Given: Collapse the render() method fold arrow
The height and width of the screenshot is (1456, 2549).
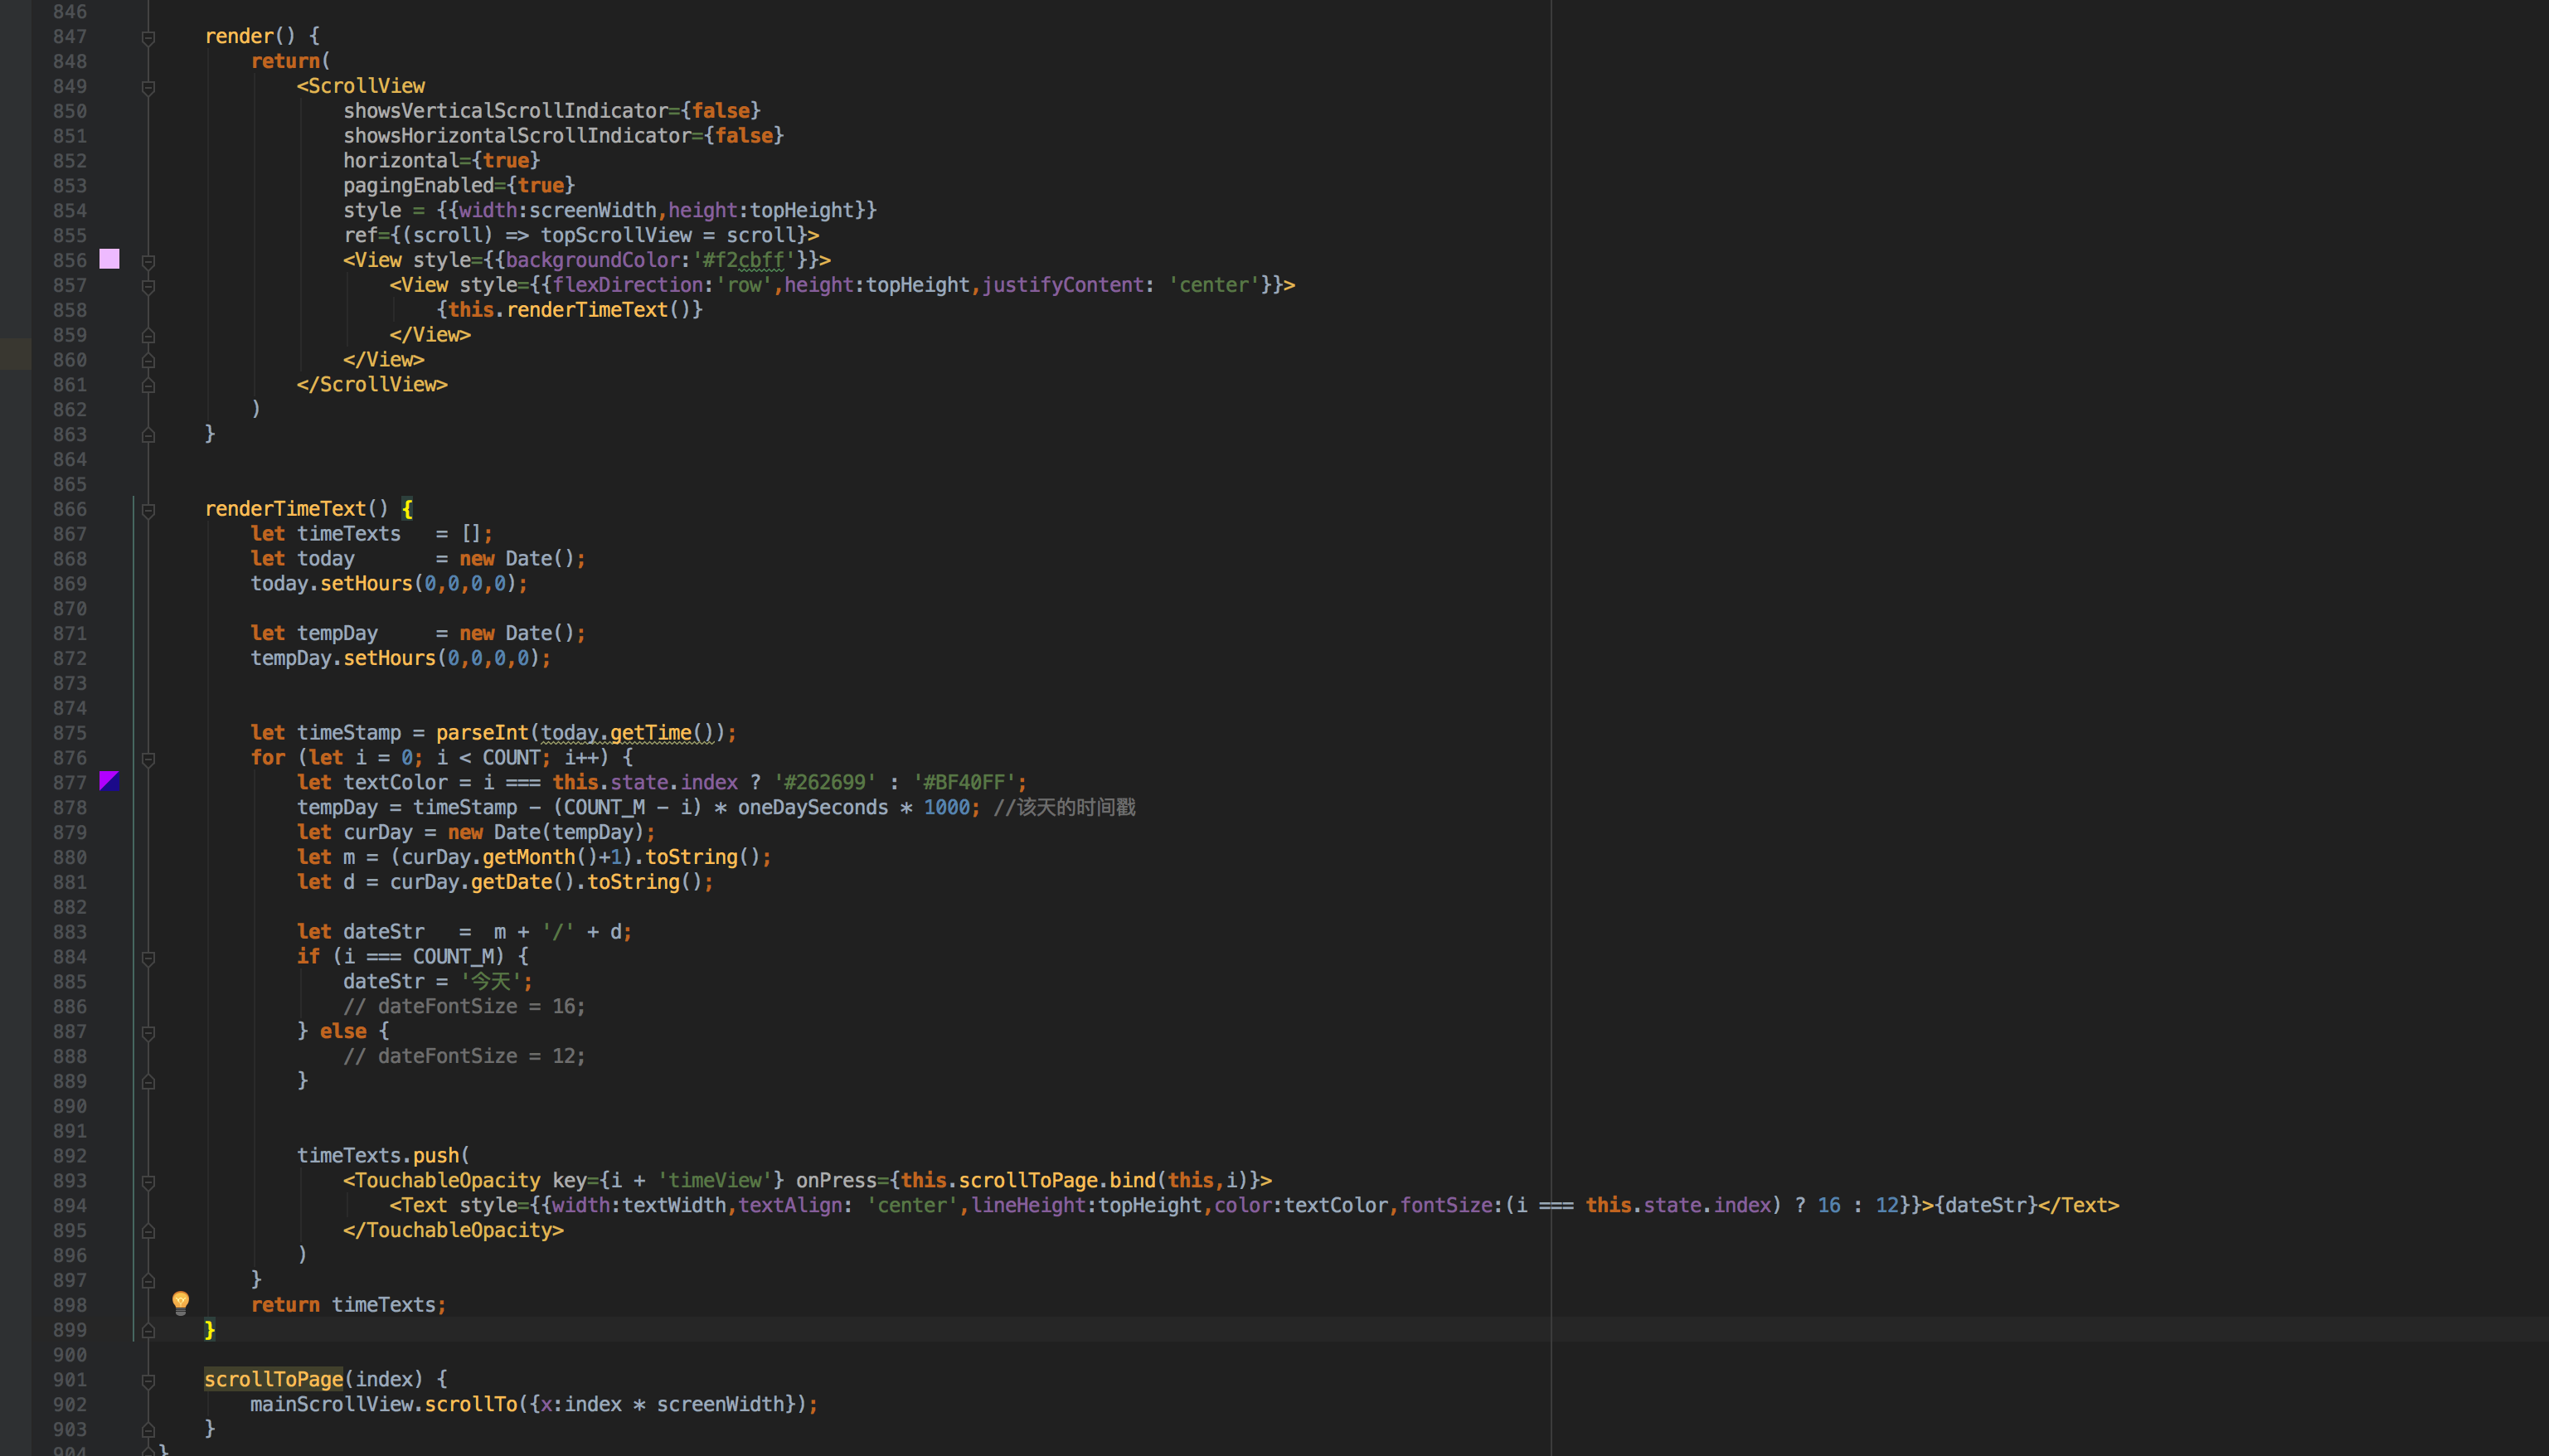Looking at the screenshot, I should coord(149,37).
